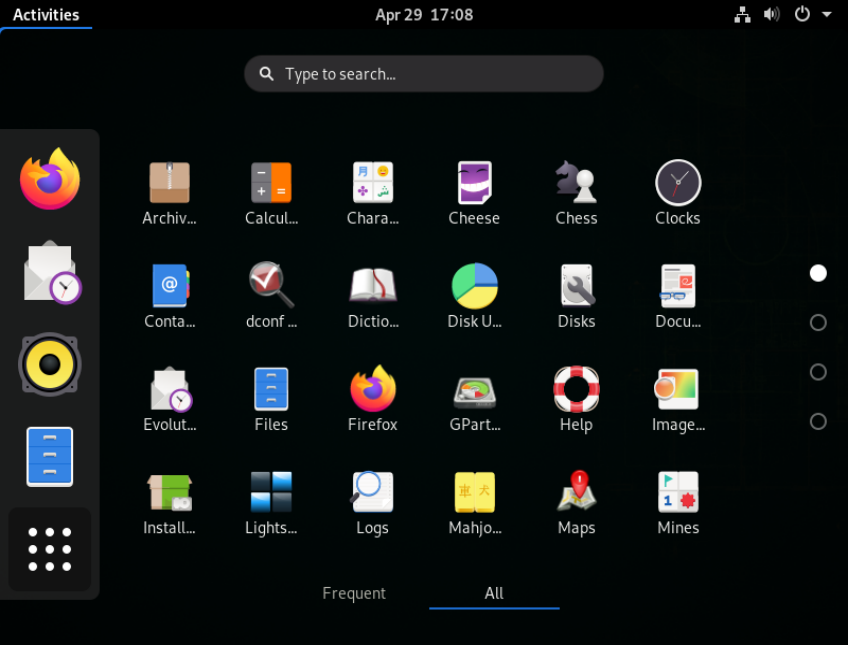The width and height of the screenshot is (848, 645).
Task: Open Evolution mail from the dock
Action: pyautogui.click(x=51, y=272)
